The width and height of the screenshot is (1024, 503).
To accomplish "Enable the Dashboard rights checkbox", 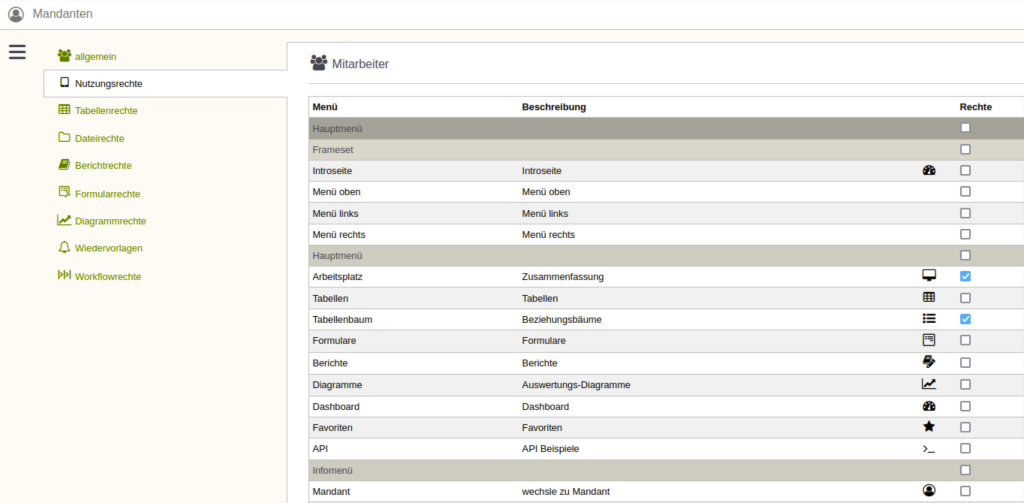I will point(965,406).
